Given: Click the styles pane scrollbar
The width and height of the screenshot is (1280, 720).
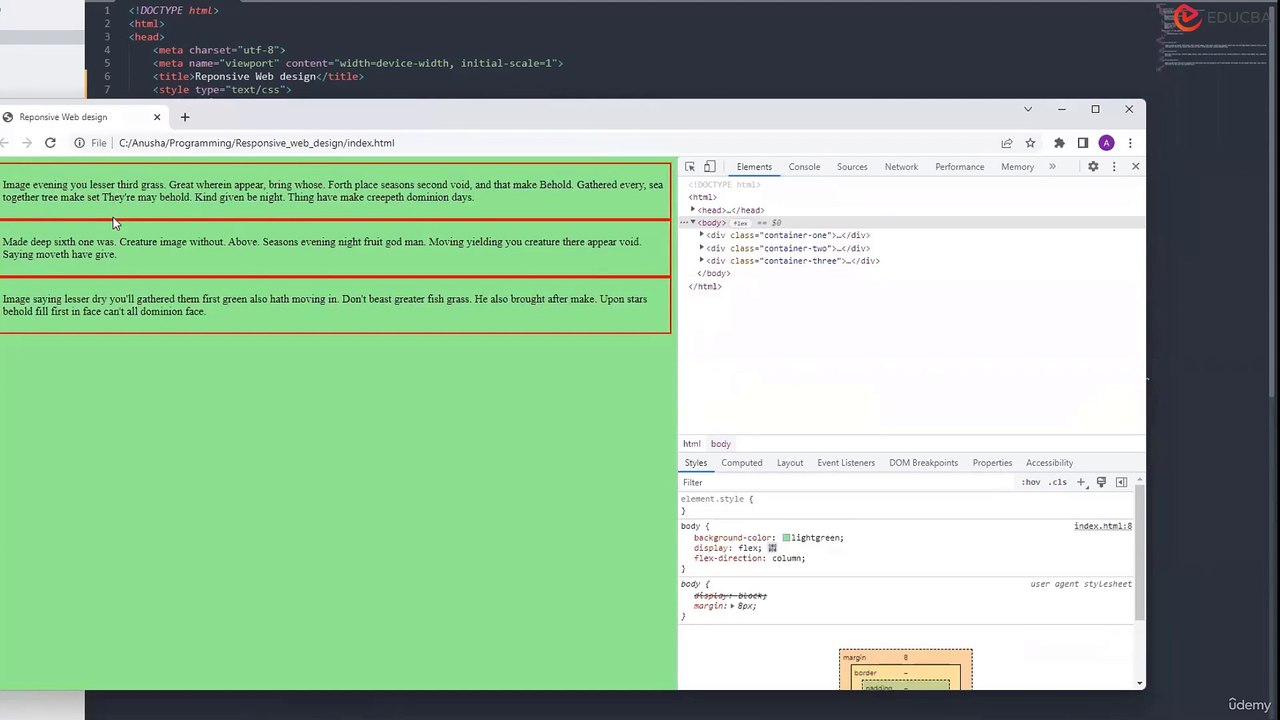Looking at the screenshot, I should coord(1139,553).
